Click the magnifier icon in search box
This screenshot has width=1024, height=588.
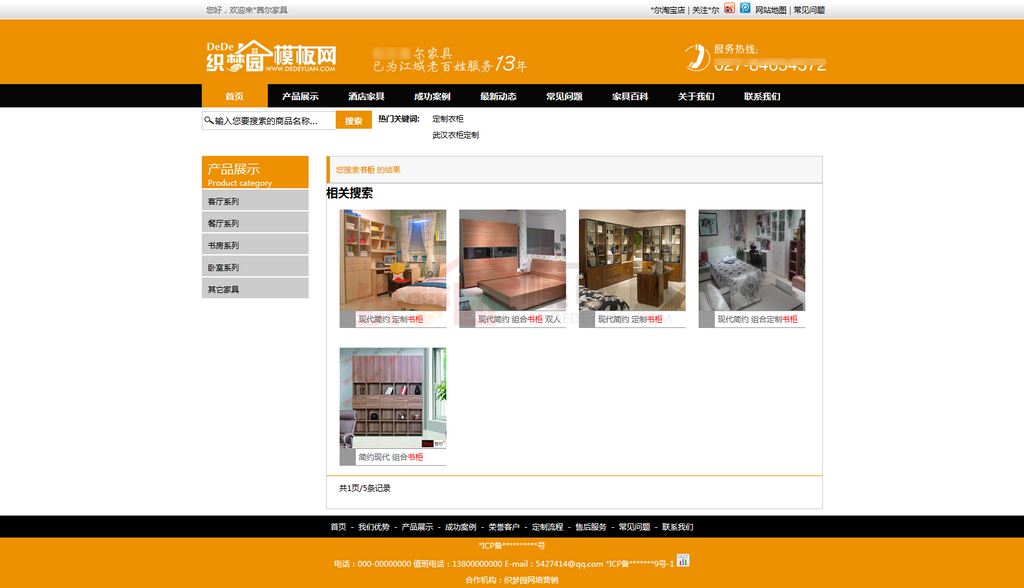pyautogui.click(x=208, y=121)
